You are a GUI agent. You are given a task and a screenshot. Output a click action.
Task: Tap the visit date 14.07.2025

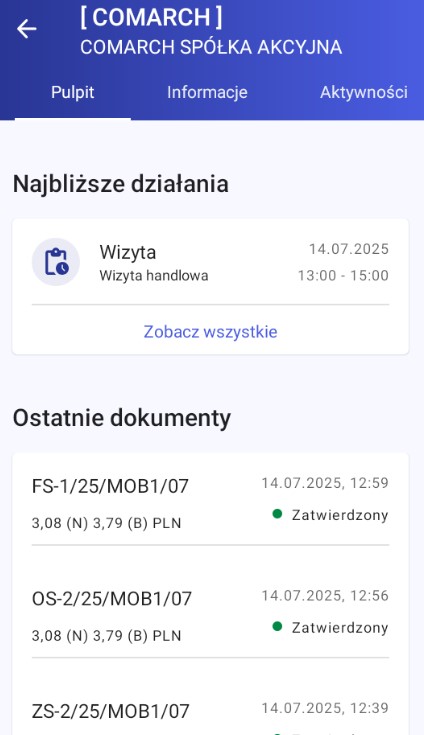[x=349, y=249]
